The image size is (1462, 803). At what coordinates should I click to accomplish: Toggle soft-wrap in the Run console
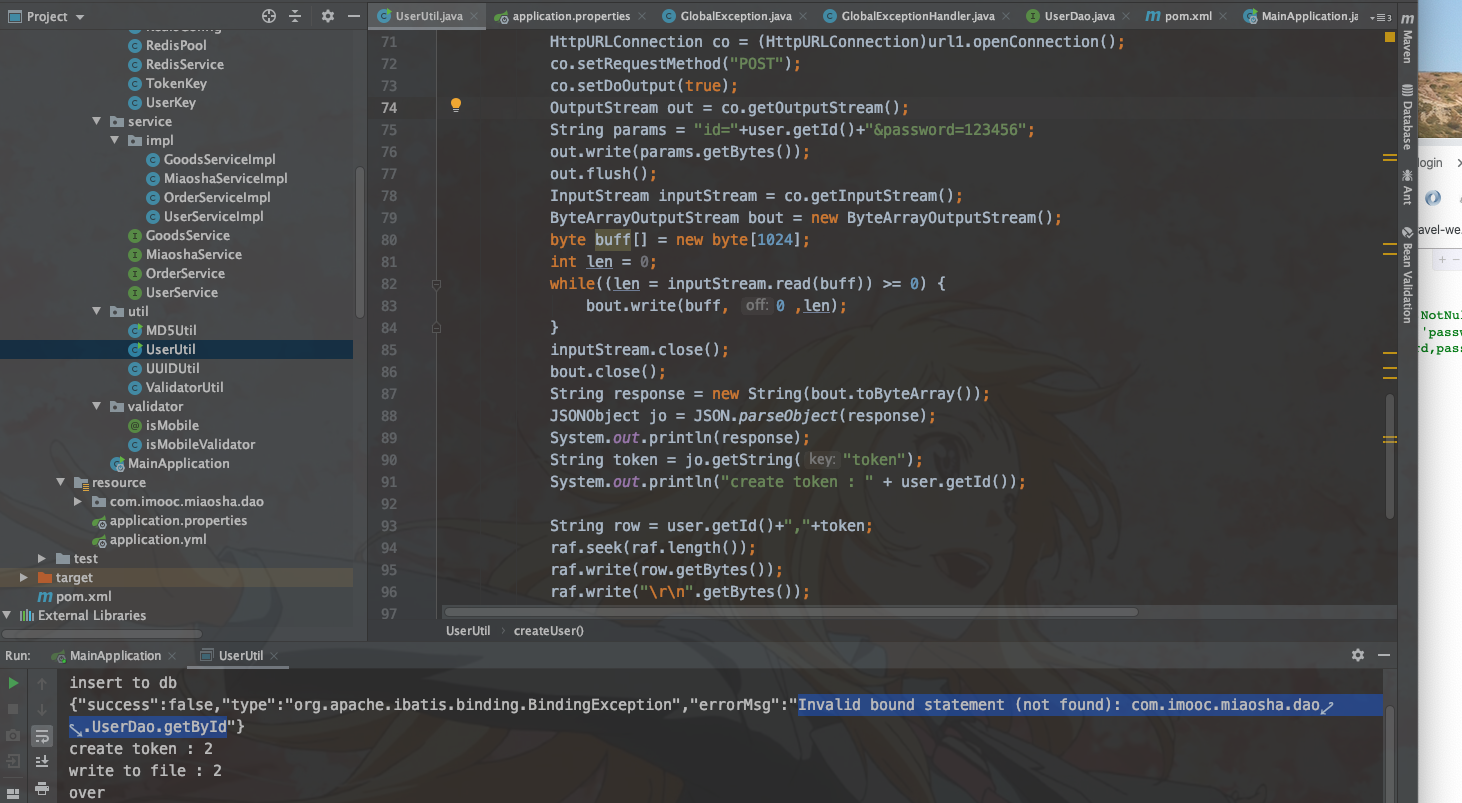(x=42, y=736)
